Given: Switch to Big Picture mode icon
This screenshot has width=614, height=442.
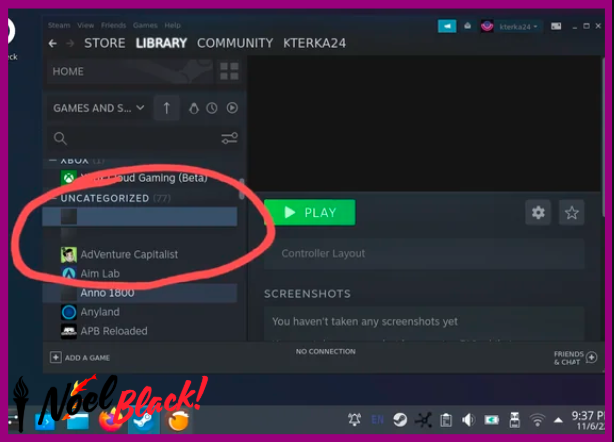Looking at the screenshot, I should (556, 26).
